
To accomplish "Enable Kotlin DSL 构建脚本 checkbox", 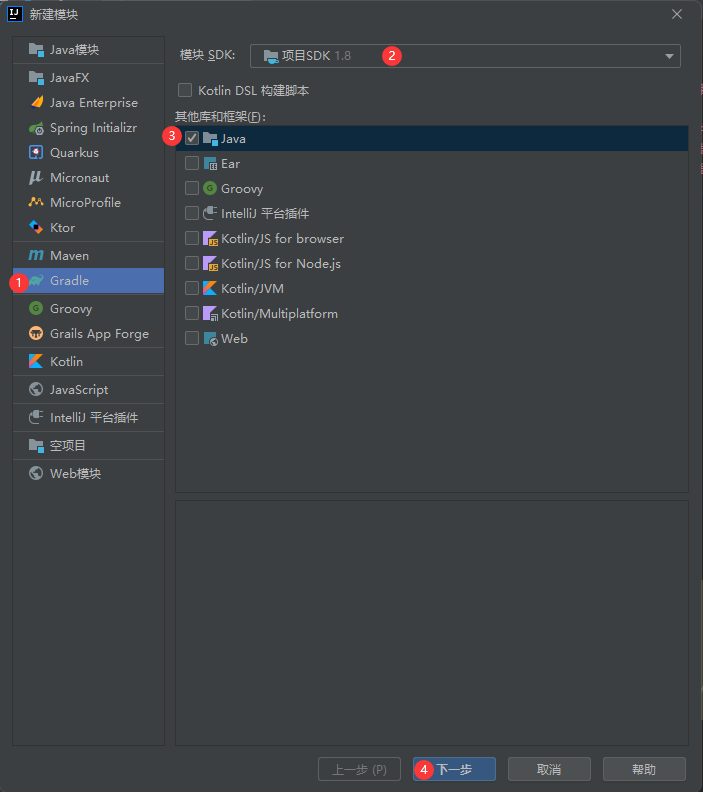I will [185, 90].
